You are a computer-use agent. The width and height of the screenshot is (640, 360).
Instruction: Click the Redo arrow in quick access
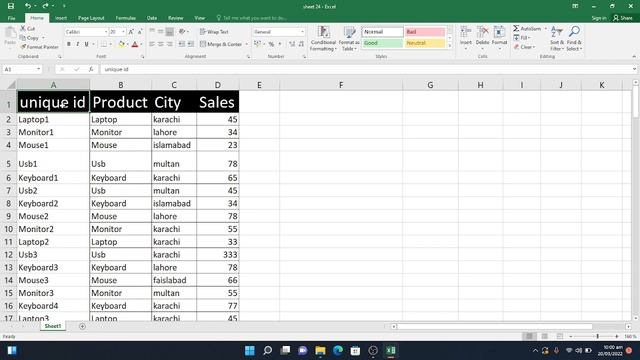coord(45,6)
